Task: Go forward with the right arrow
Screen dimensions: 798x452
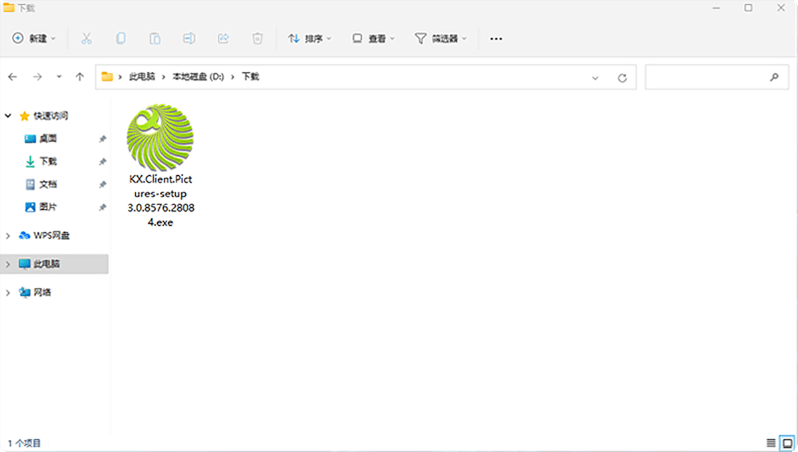Action: click(37, 77)
